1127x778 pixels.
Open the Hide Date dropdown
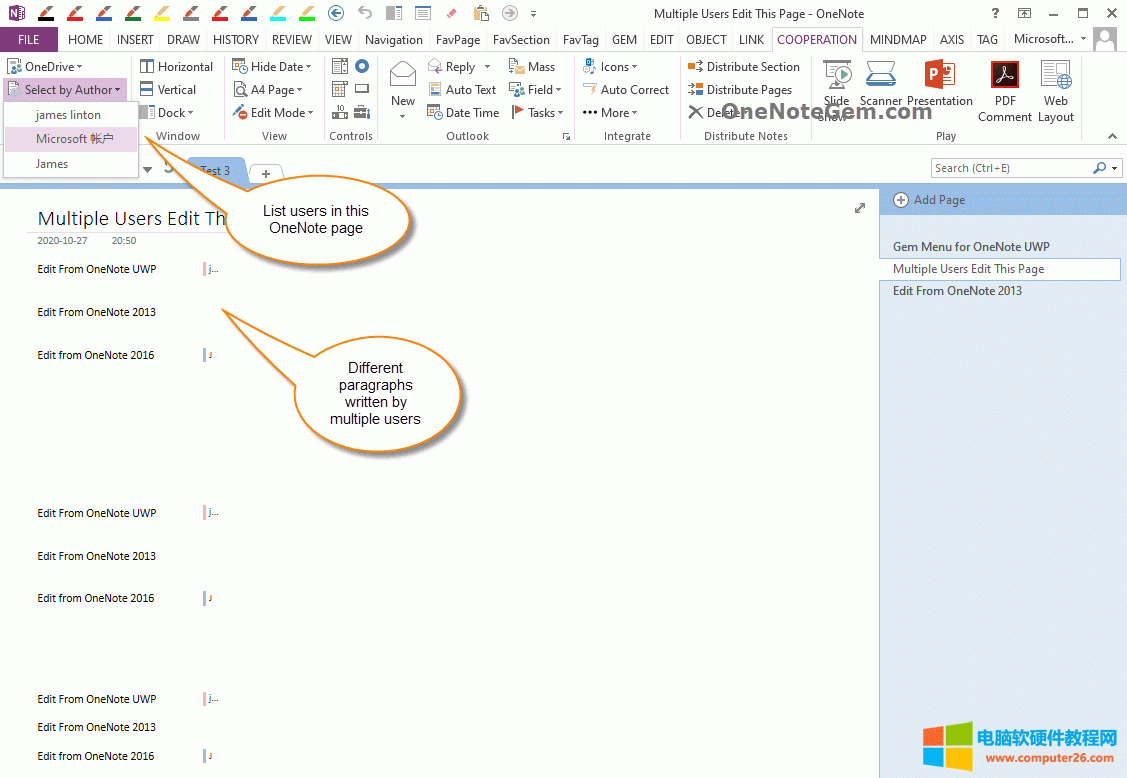click(x=272, y=67)
